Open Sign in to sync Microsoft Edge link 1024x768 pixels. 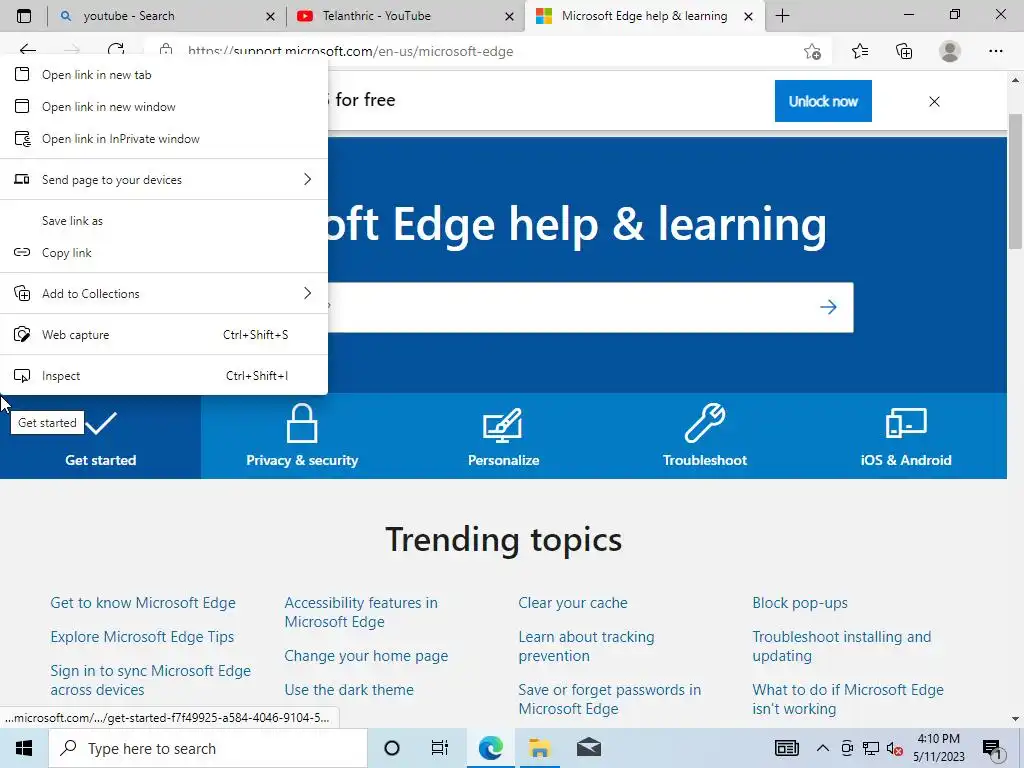[x=151, y=680]
